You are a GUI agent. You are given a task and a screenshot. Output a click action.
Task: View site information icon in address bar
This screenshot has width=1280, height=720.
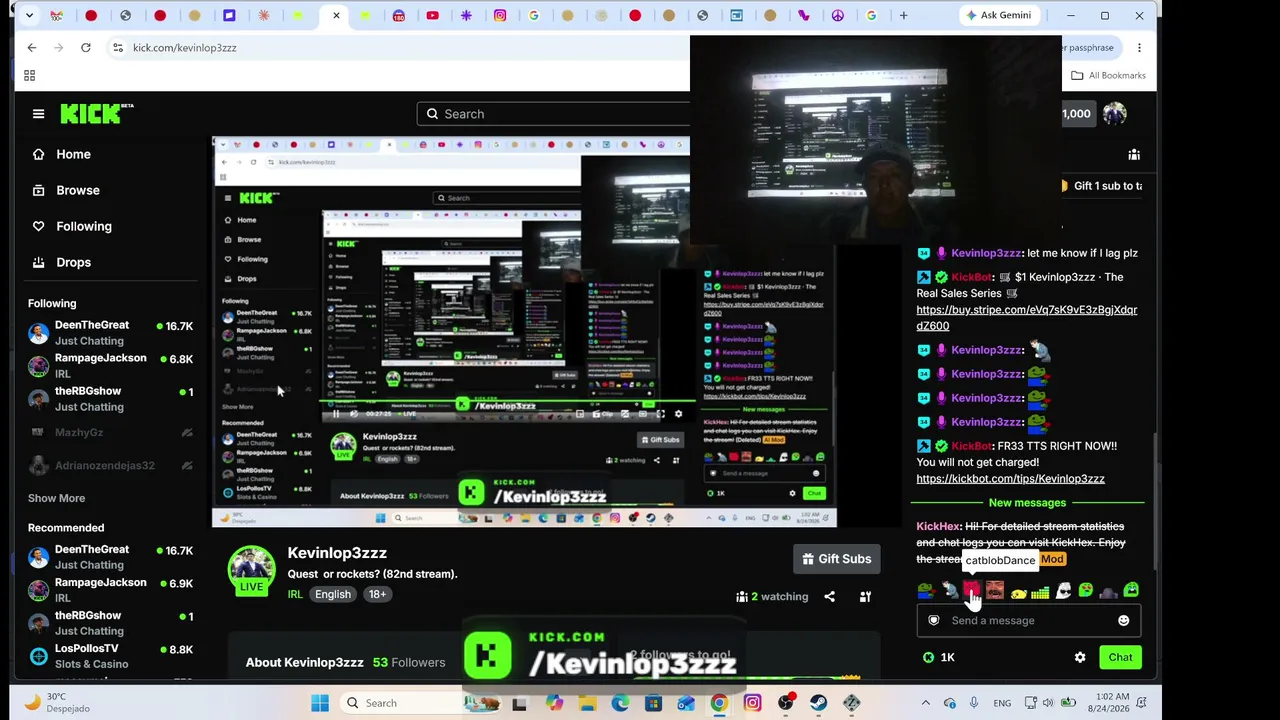pyautogui.click(x=118, y=48)
